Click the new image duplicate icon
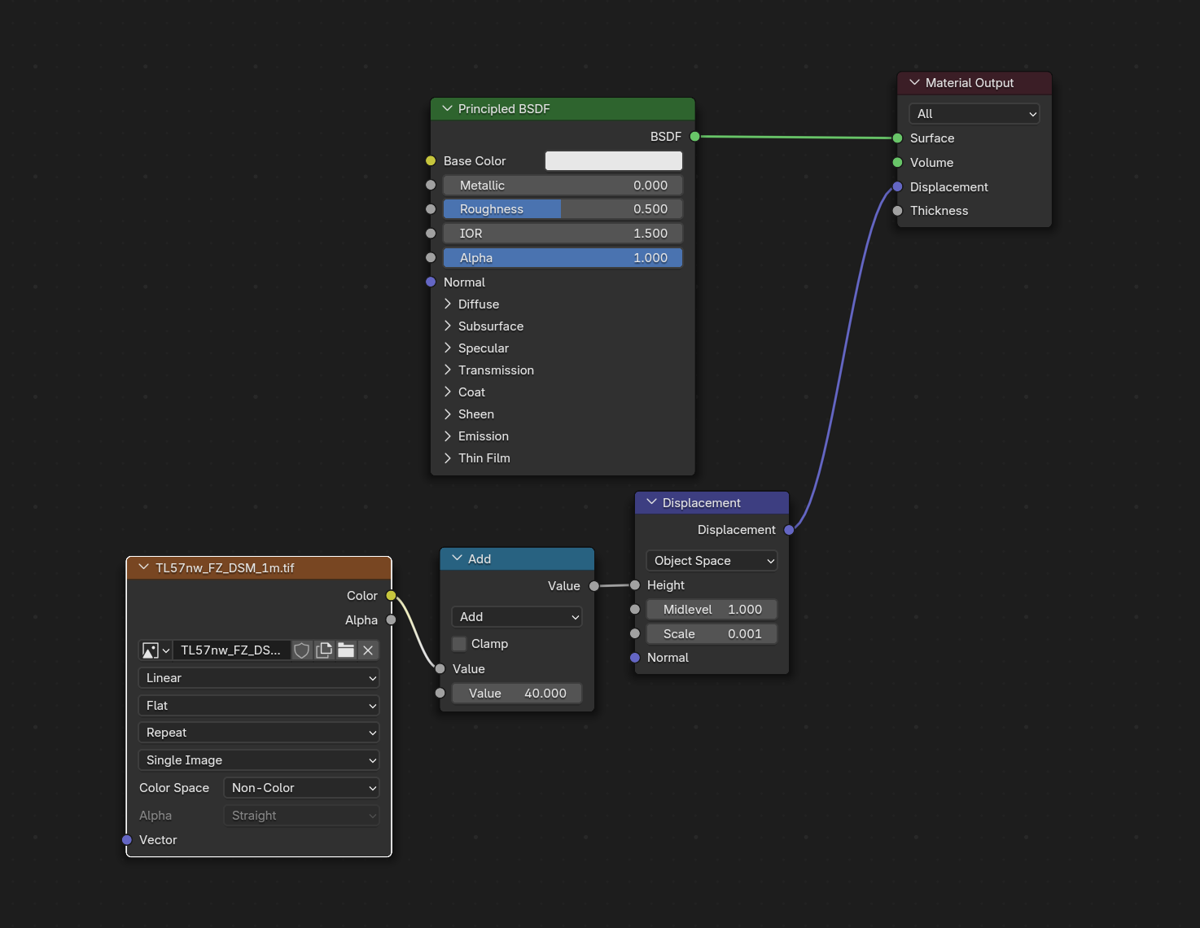The image size is (1200, 928). 324,650
